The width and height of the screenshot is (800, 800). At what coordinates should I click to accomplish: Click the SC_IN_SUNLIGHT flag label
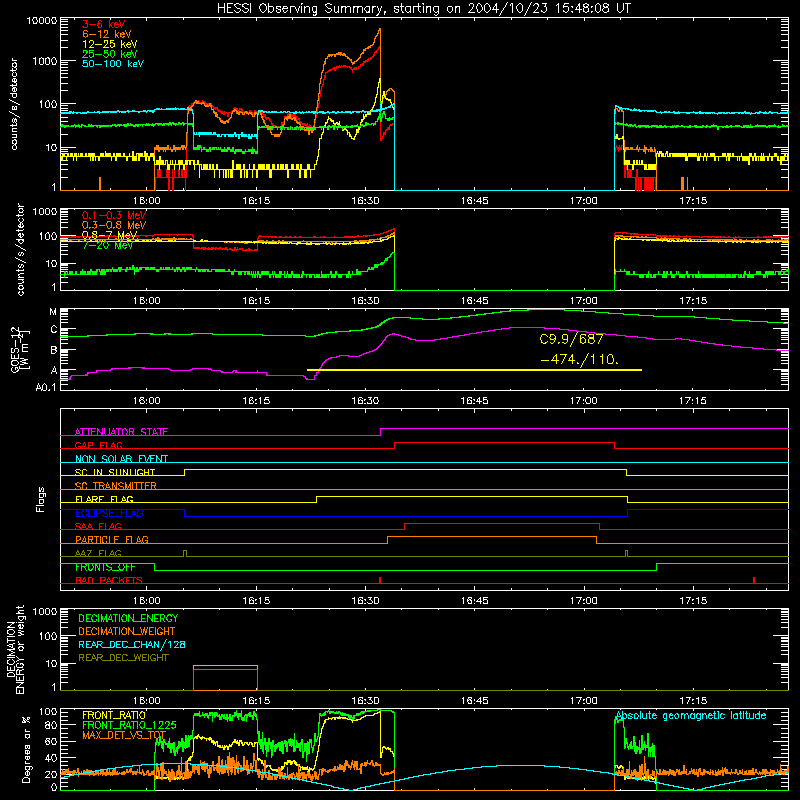point(115,472)
